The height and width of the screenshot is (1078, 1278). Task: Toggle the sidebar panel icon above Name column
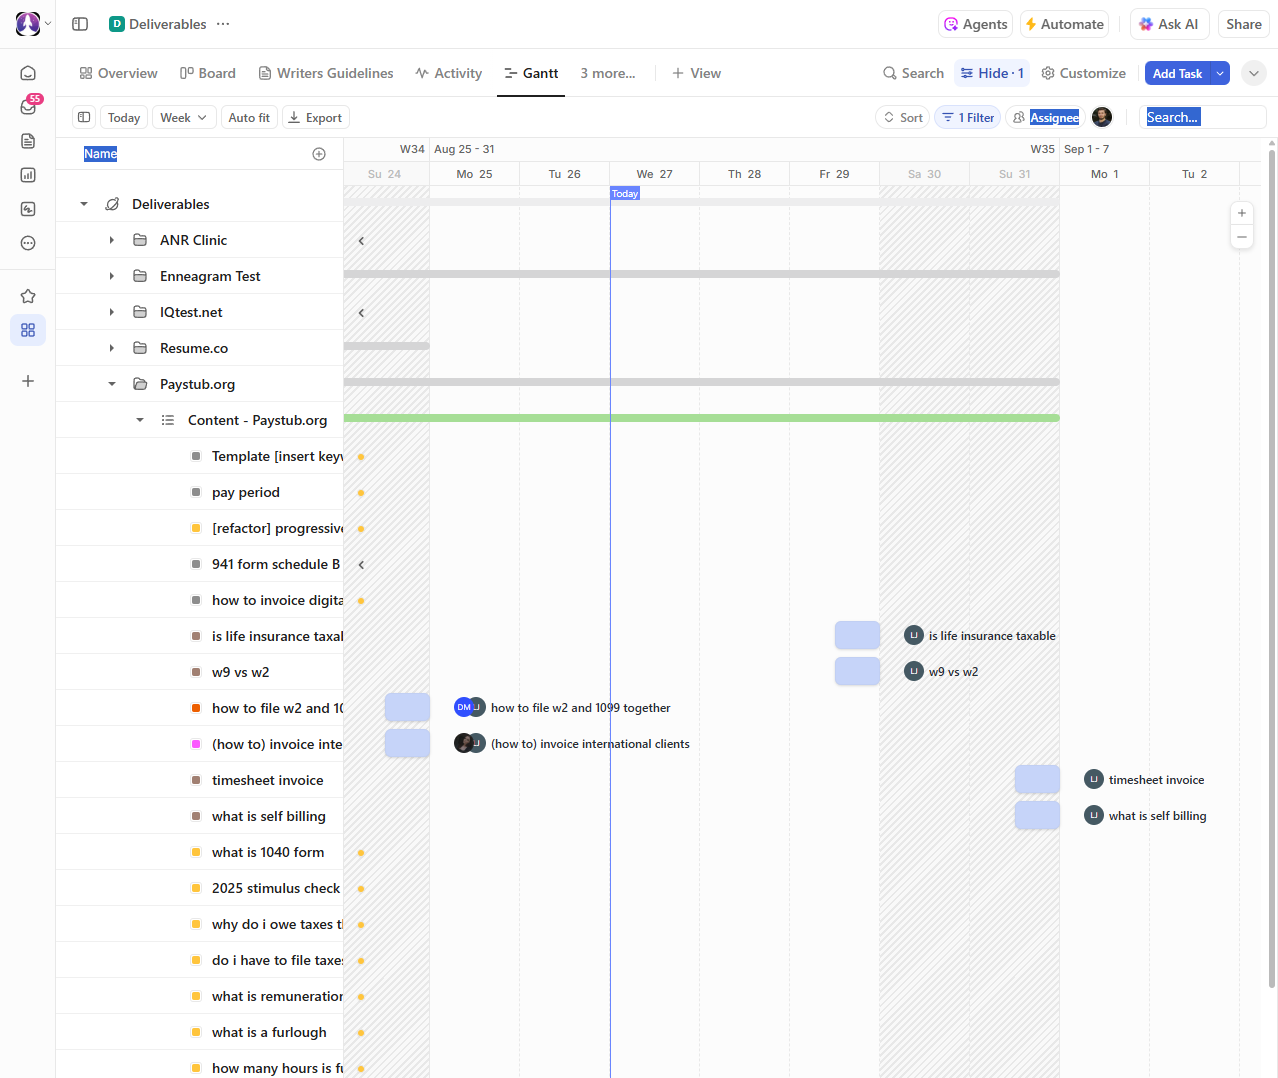click(84, 117)
